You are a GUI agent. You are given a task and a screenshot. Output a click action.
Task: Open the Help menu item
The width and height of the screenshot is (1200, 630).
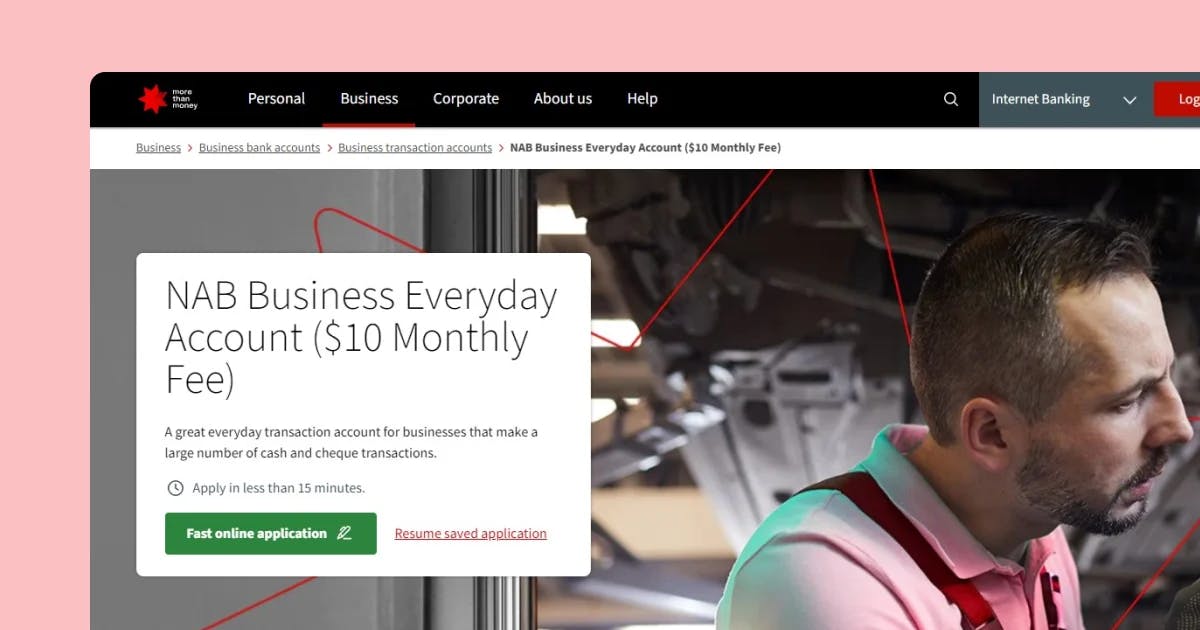tap(642, 98)
